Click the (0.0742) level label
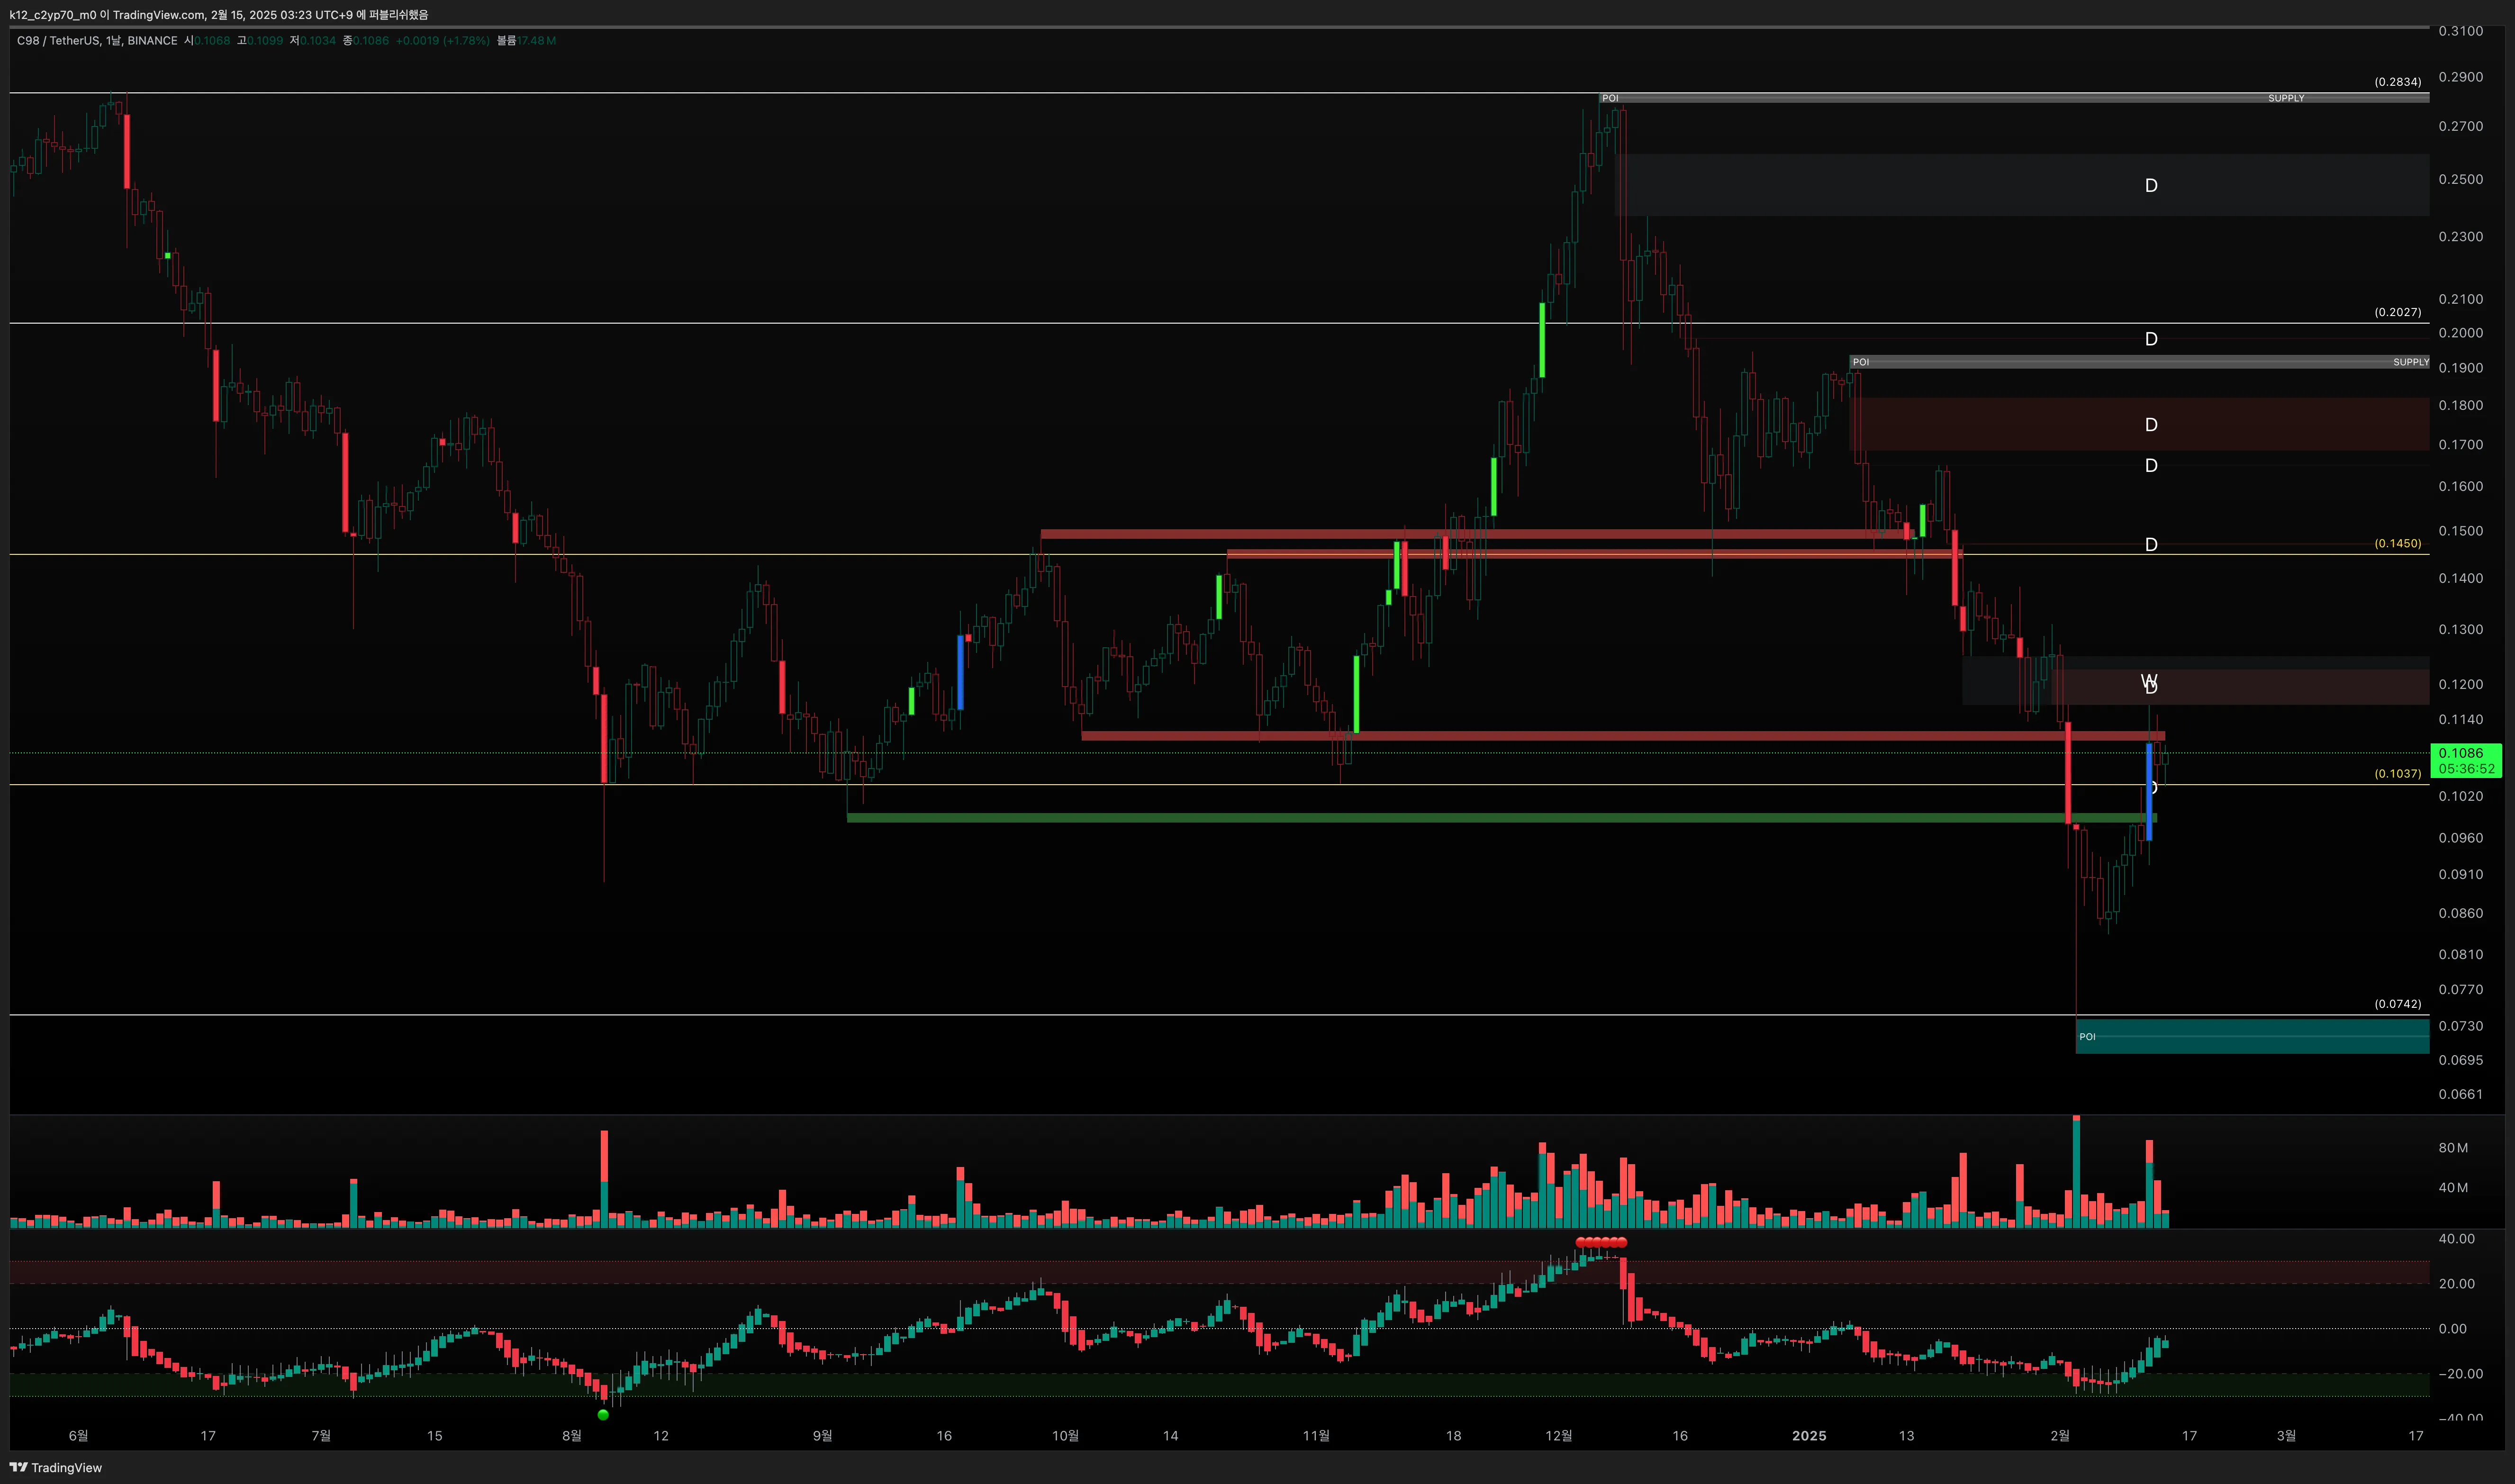 click(x=2398, y=1004)
